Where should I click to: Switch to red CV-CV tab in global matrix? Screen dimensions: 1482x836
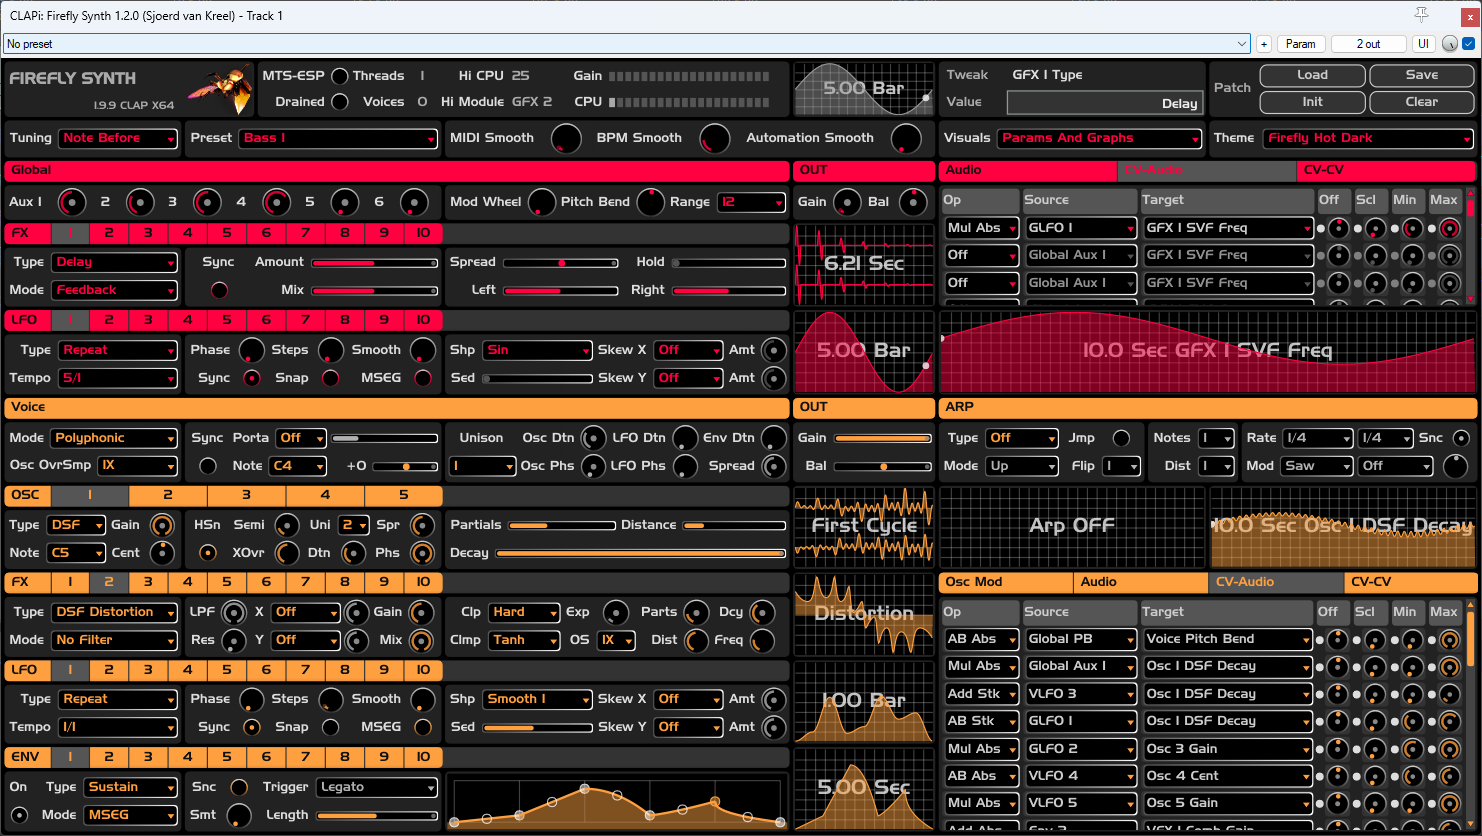[x=1387, y=170]
